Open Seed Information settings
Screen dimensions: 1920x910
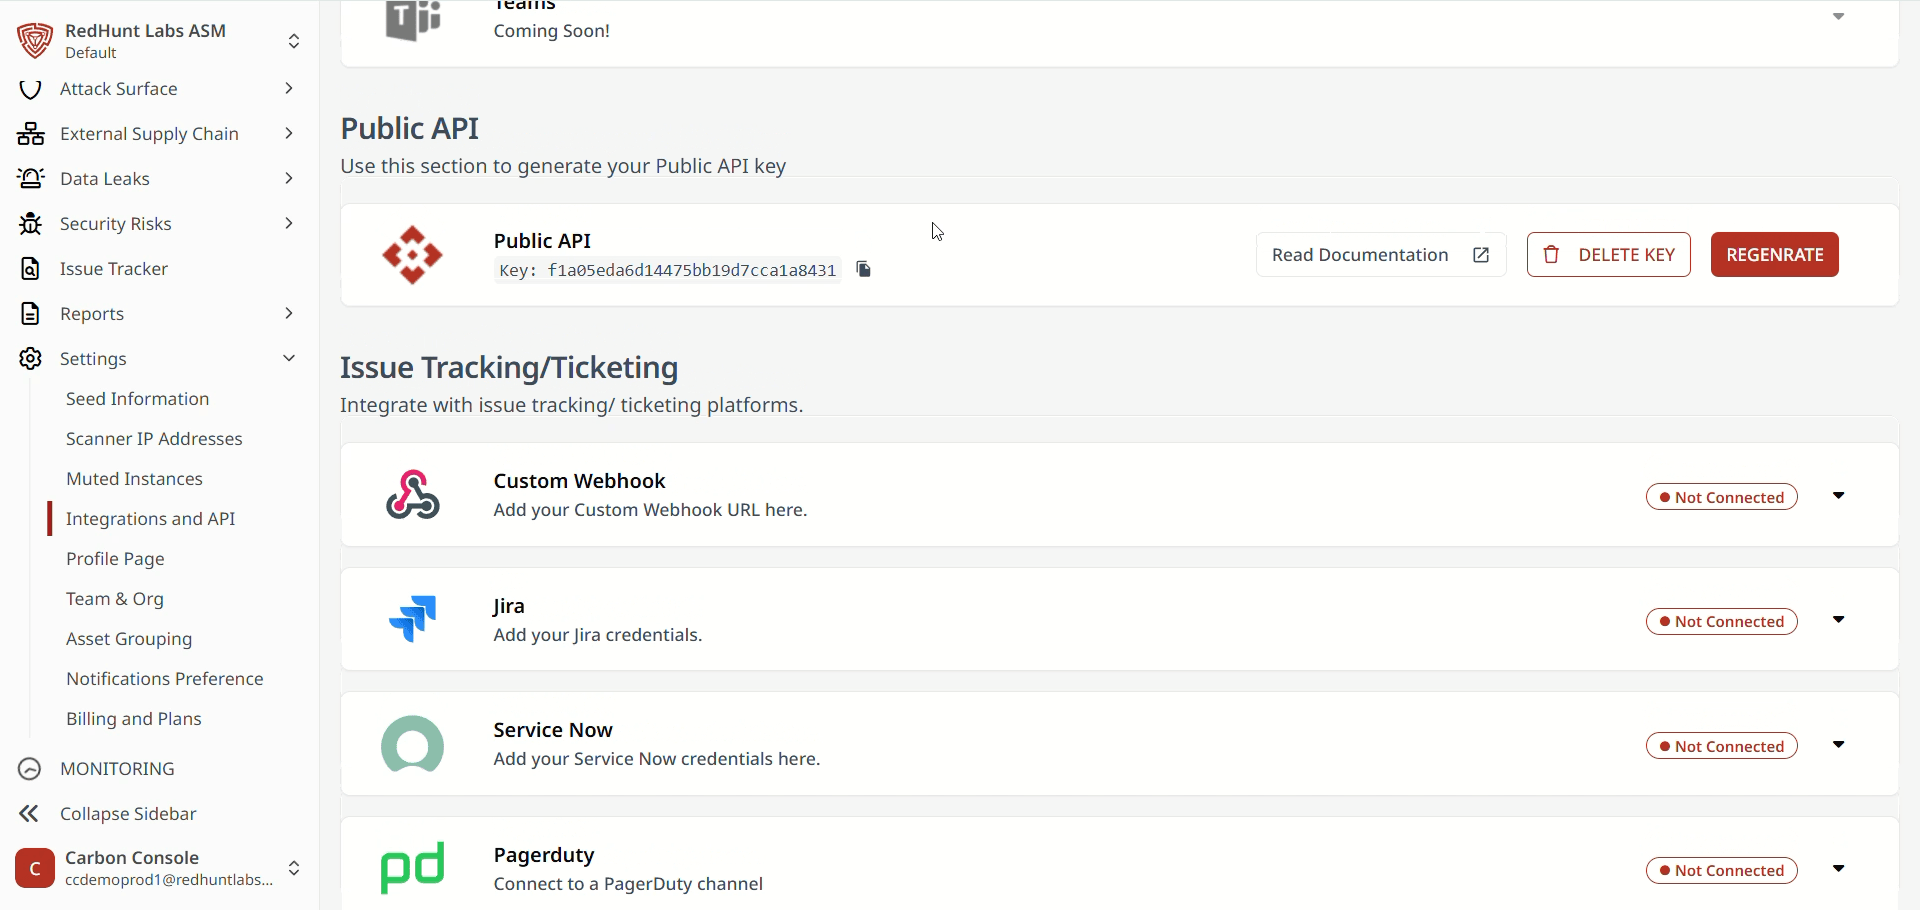click(138, 399)
